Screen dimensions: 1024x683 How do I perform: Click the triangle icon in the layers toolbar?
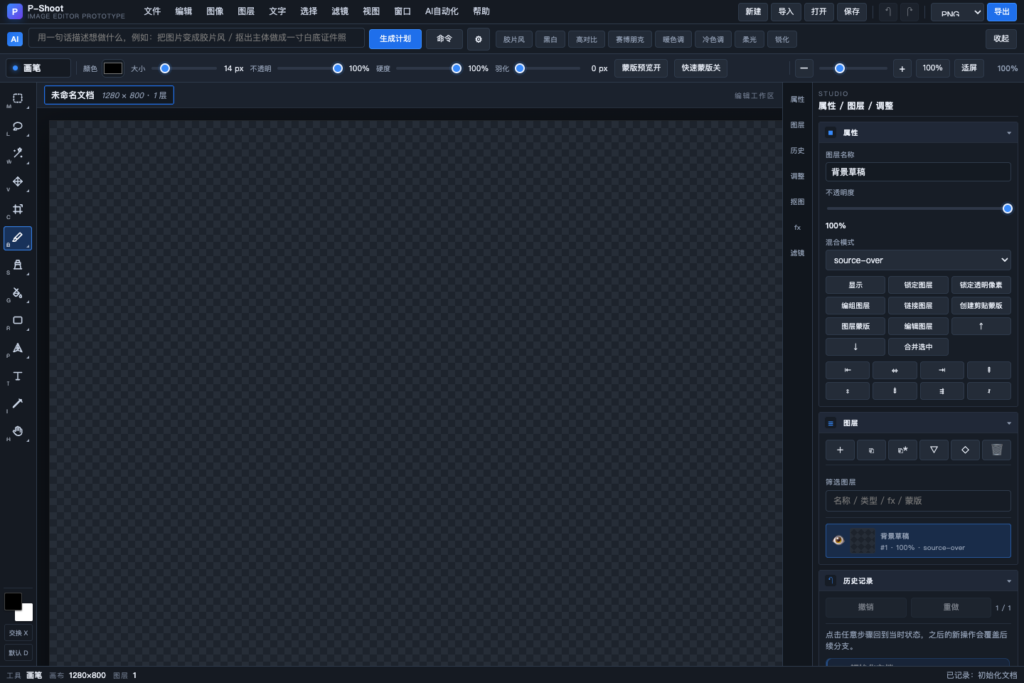click(x=934, y=450)
